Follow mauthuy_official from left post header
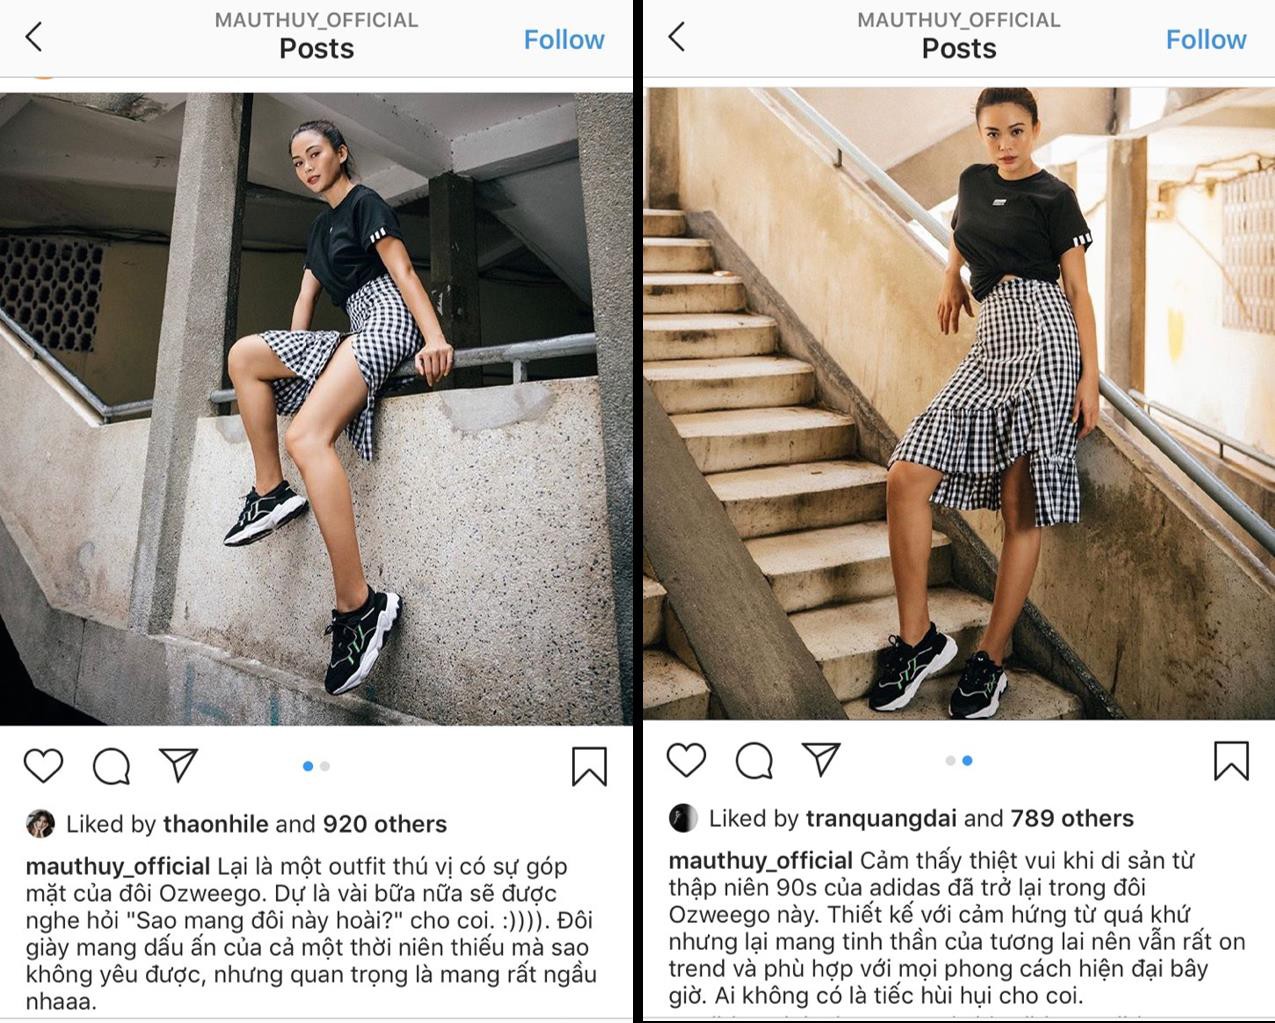 coord(564,40)
